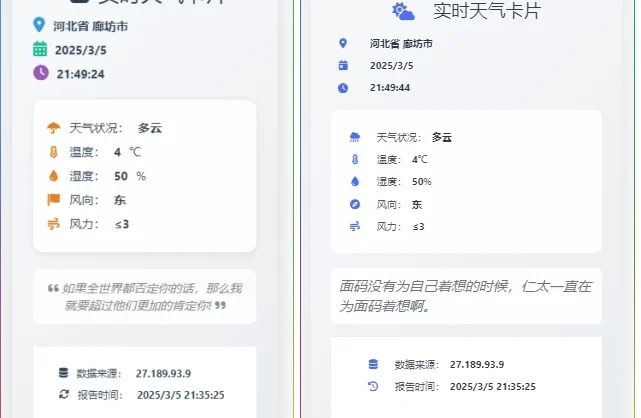
Task: Click the right card title 实时天气卡片
Action: pos(487,11)
